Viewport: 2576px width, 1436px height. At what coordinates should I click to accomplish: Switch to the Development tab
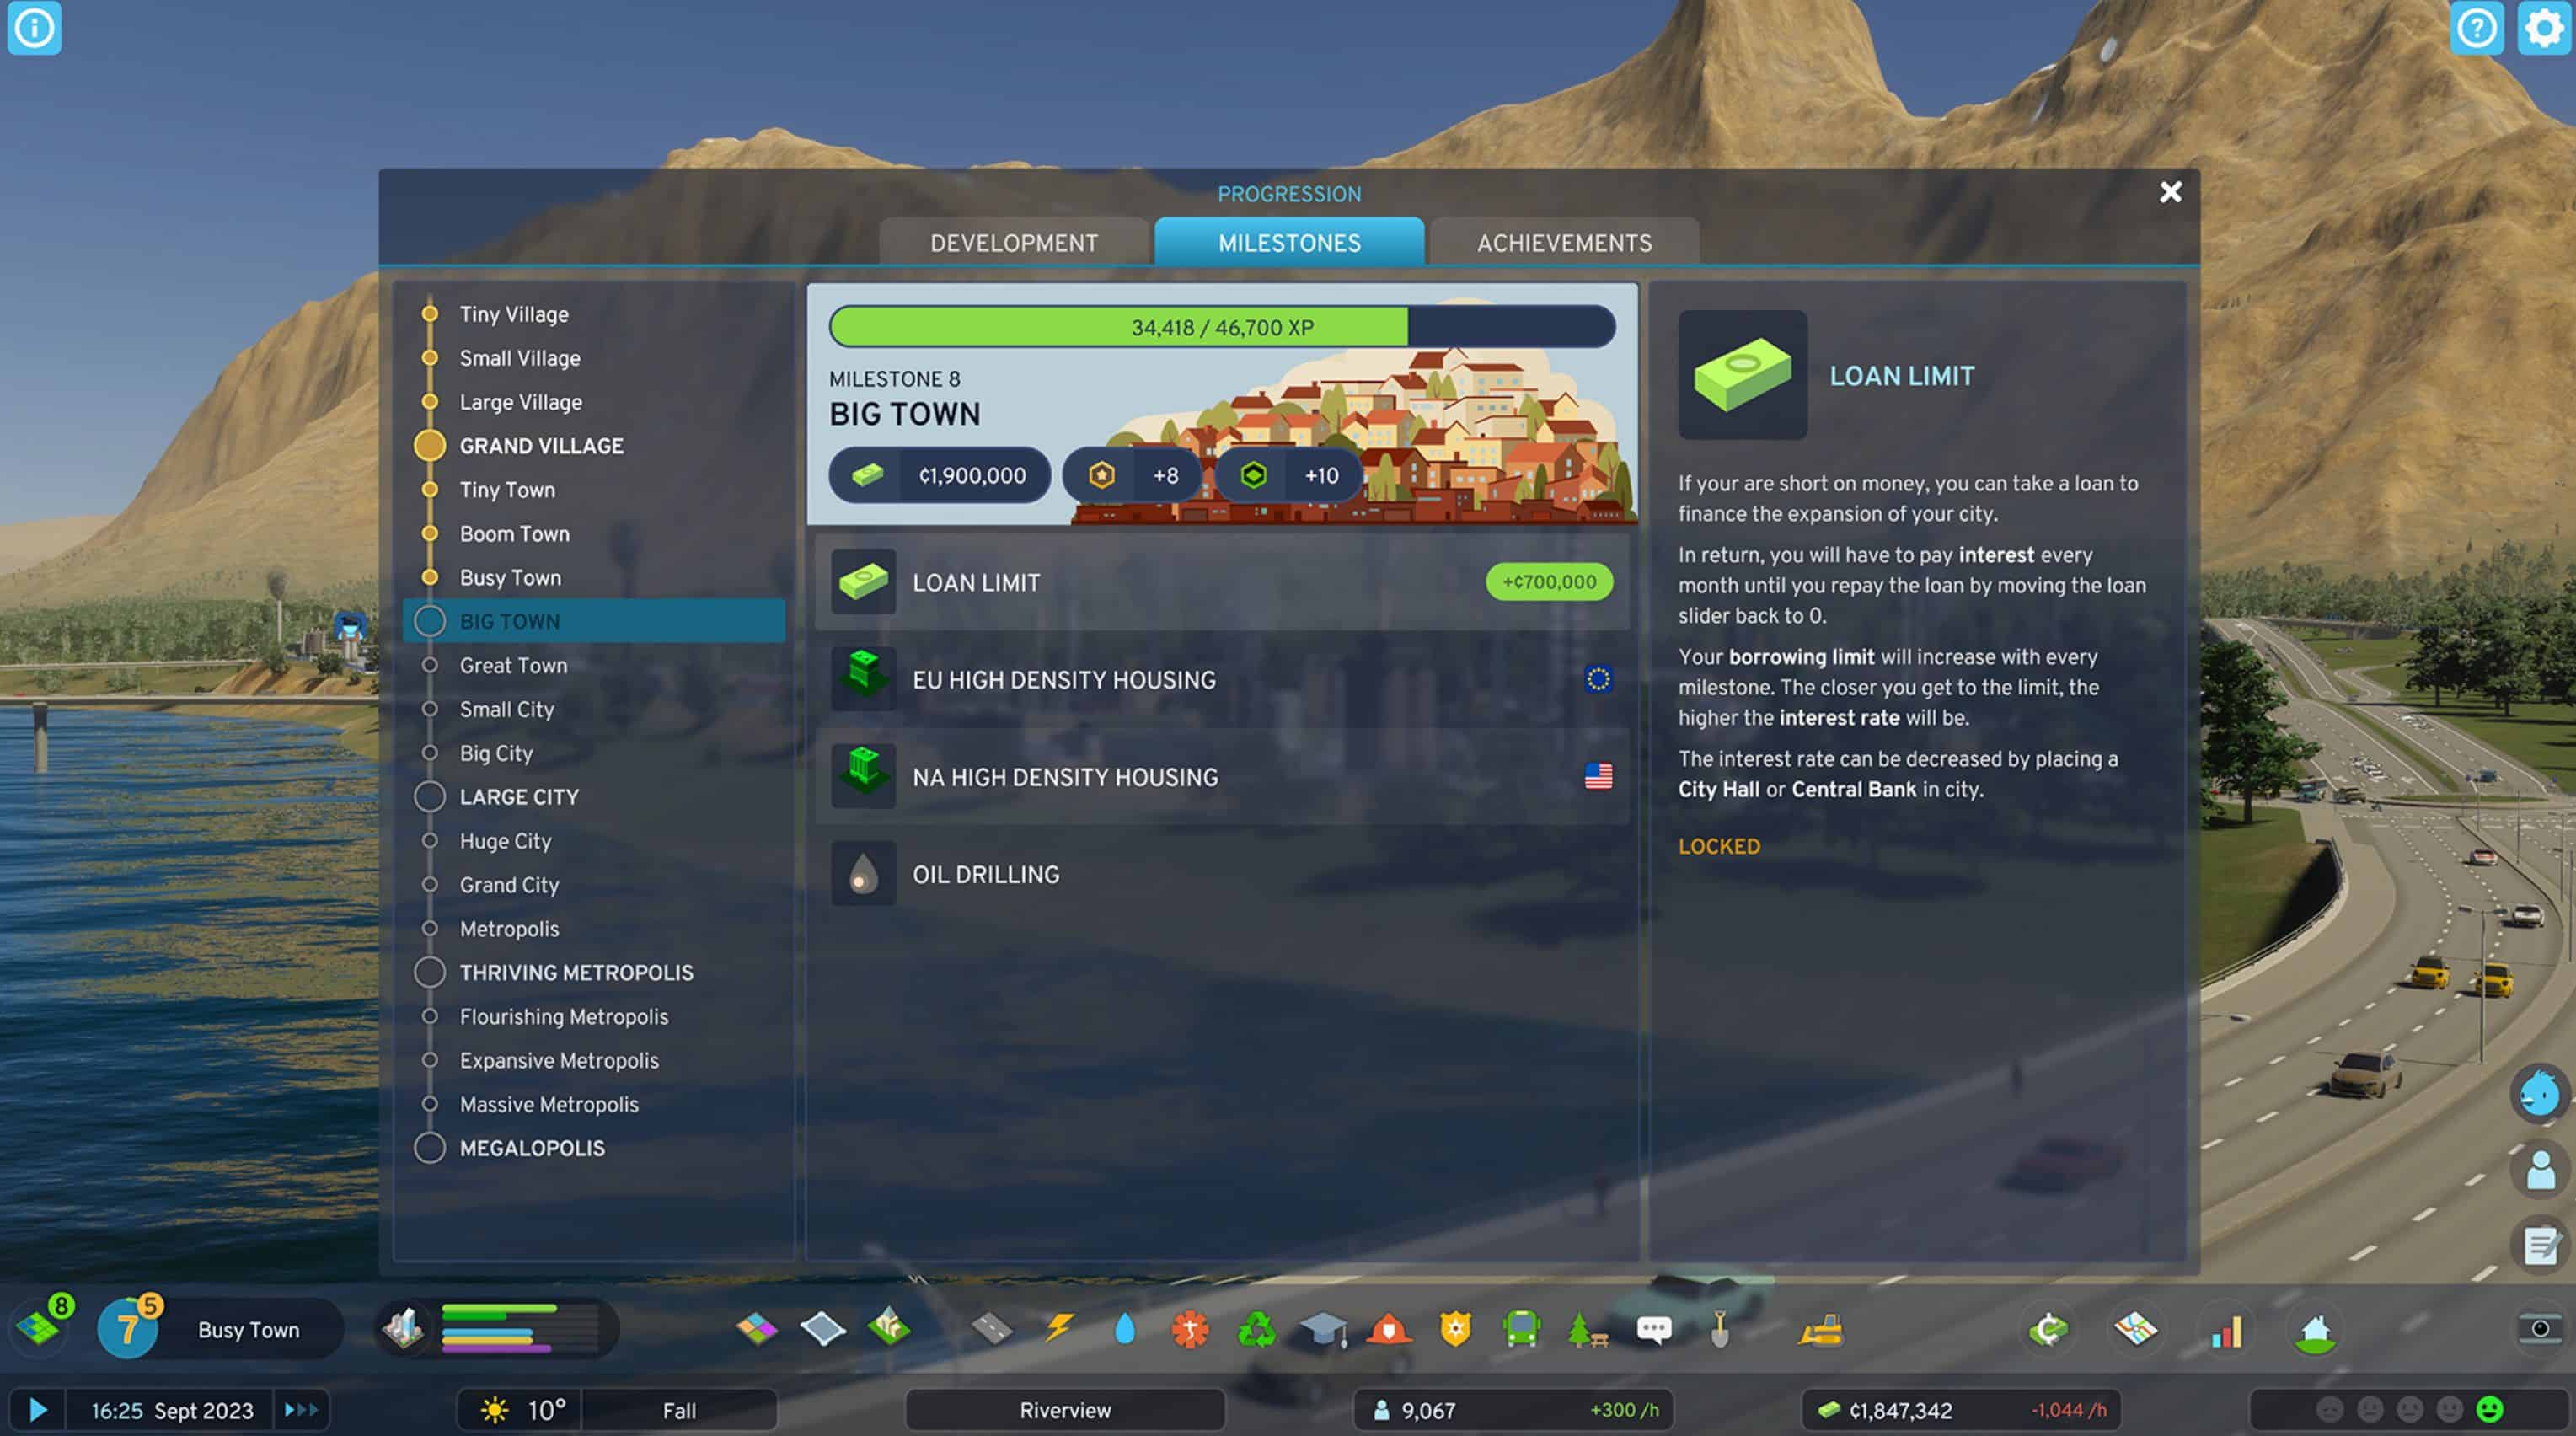click(x=1013, y=242)
